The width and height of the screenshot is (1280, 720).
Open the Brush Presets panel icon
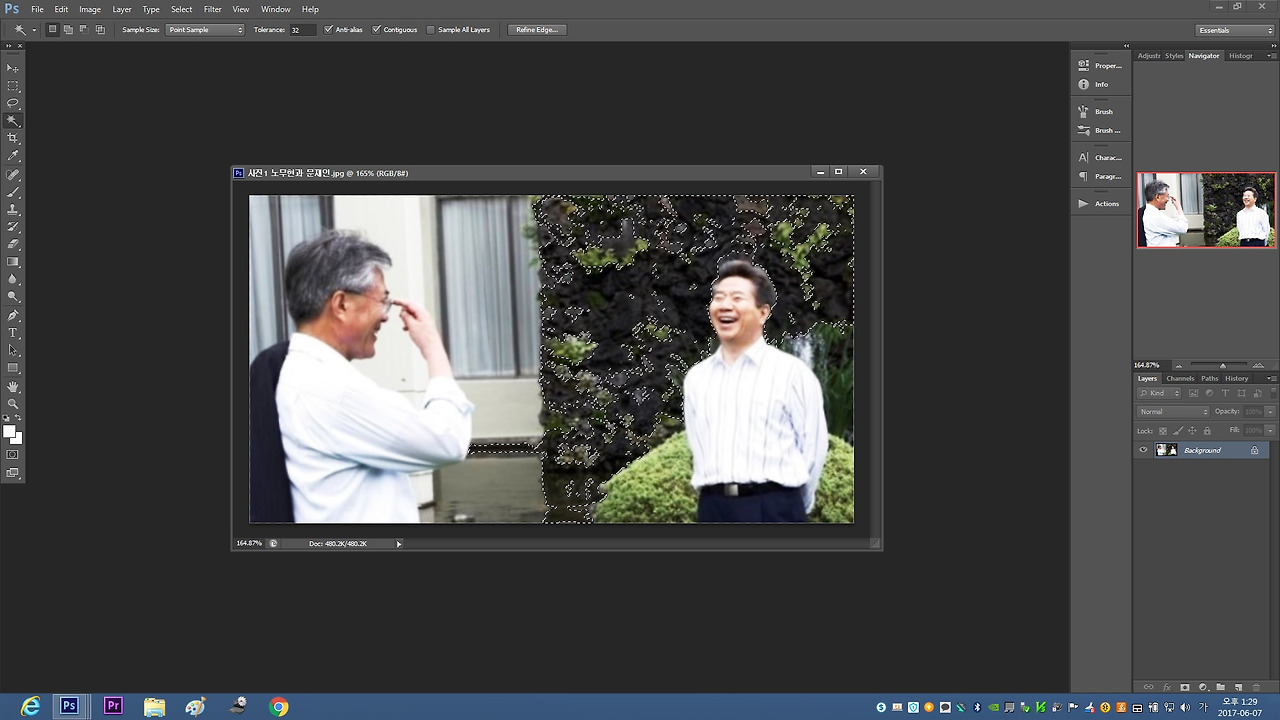coord(1083,130)
